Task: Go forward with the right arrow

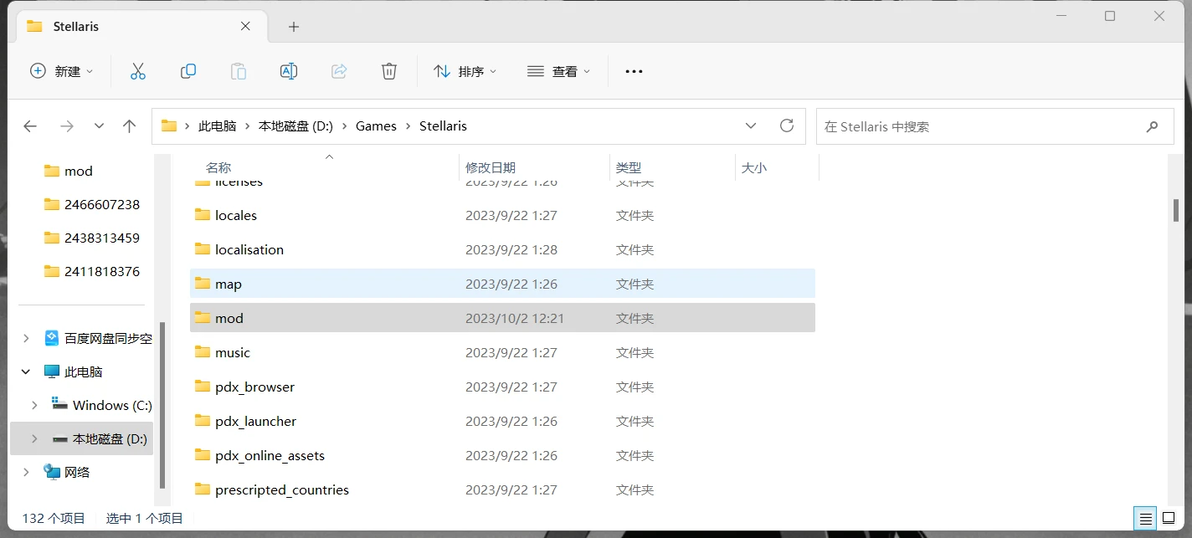Action: click(67, 126)
